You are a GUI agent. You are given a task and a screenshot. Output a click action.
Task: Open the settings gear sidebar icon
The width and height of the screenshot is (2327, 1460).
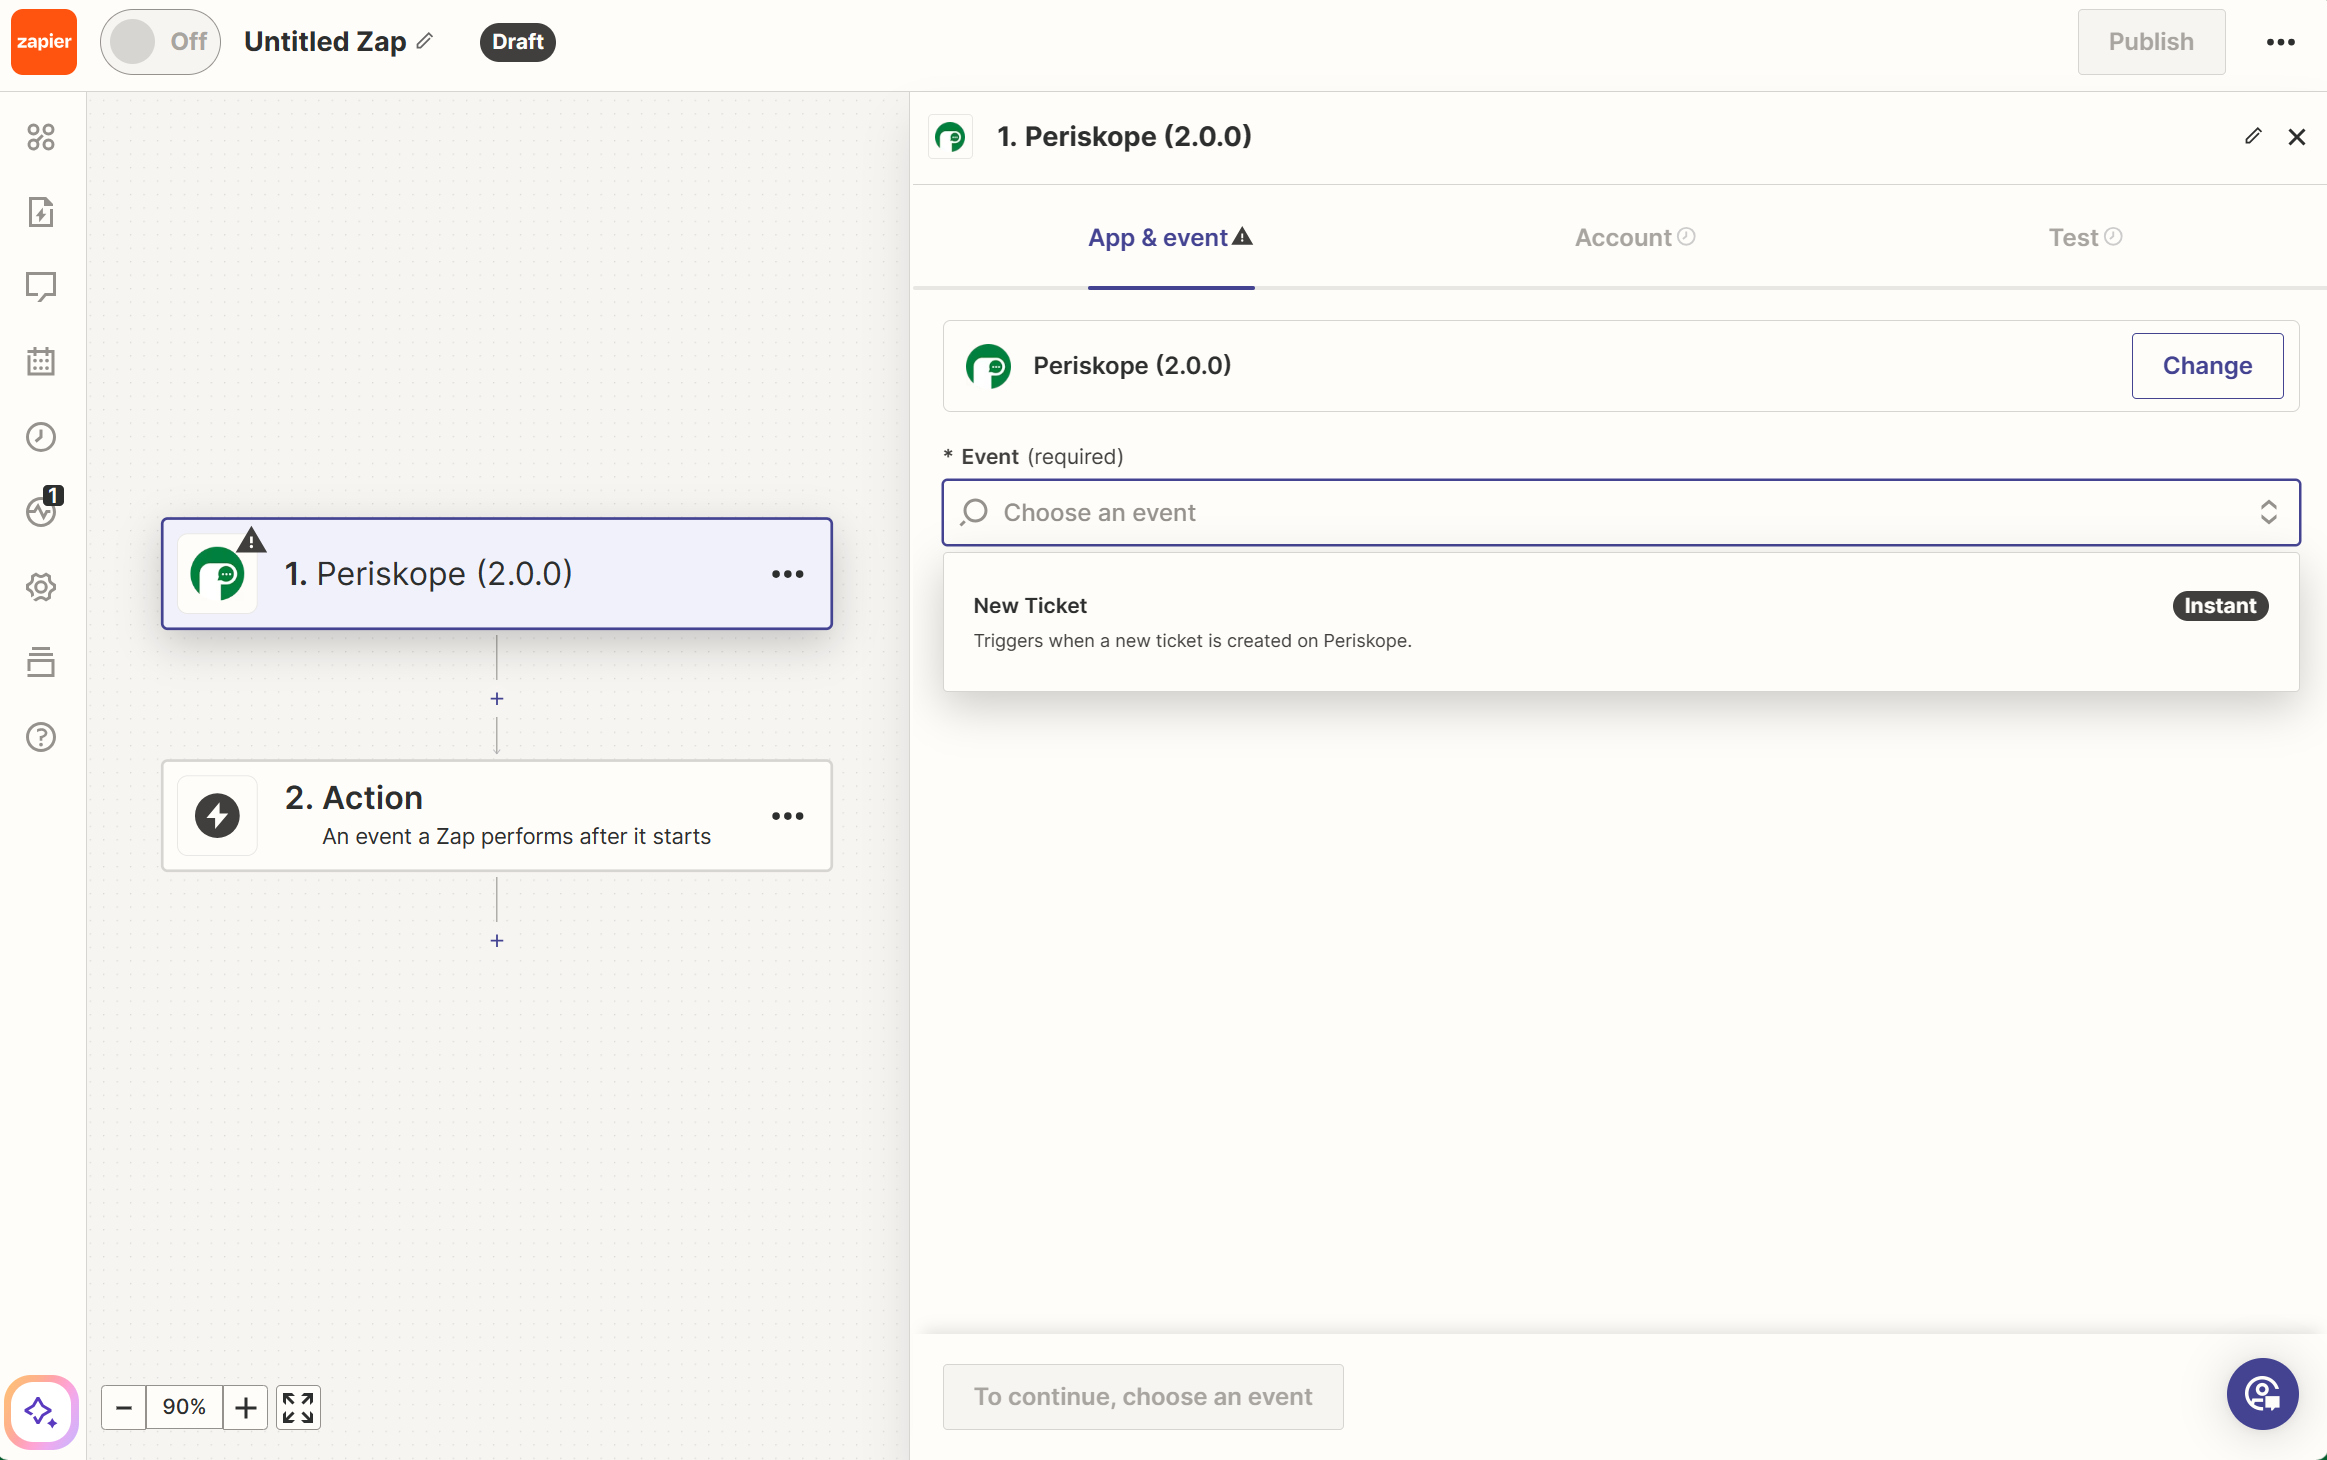click(x=41, y=587)
